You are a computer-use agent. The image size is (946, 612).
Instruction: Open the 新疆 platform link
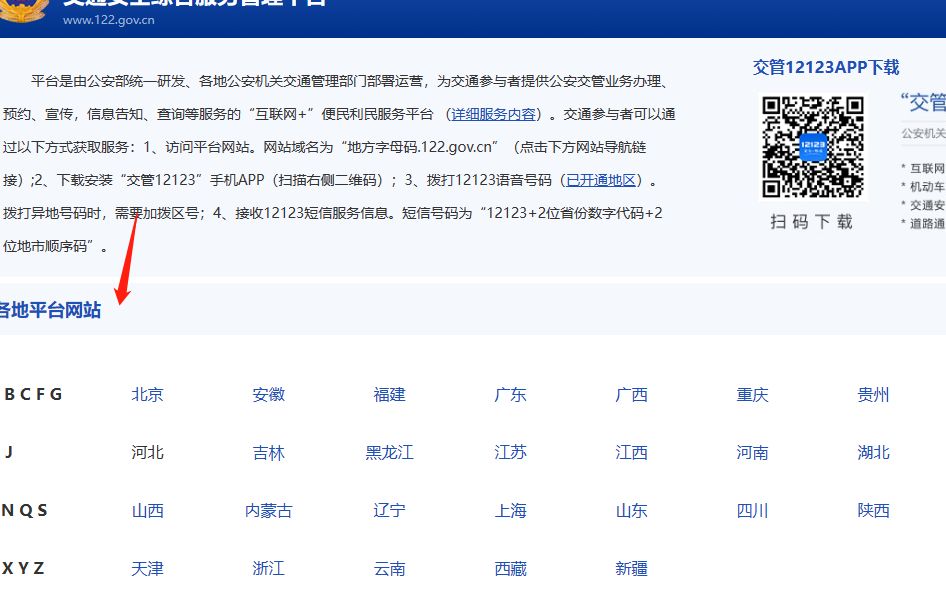tap(632, 569)
